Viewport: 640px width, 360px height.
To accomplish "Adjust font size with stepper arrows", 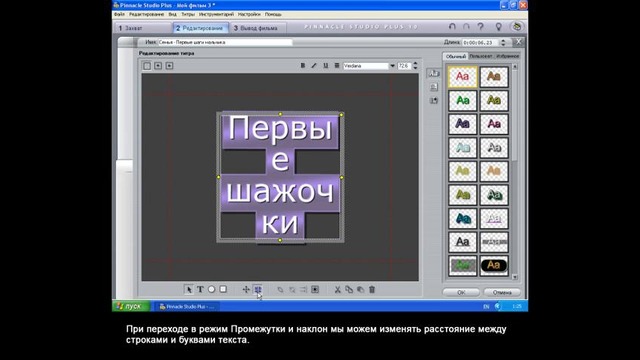I will point(415,66).
